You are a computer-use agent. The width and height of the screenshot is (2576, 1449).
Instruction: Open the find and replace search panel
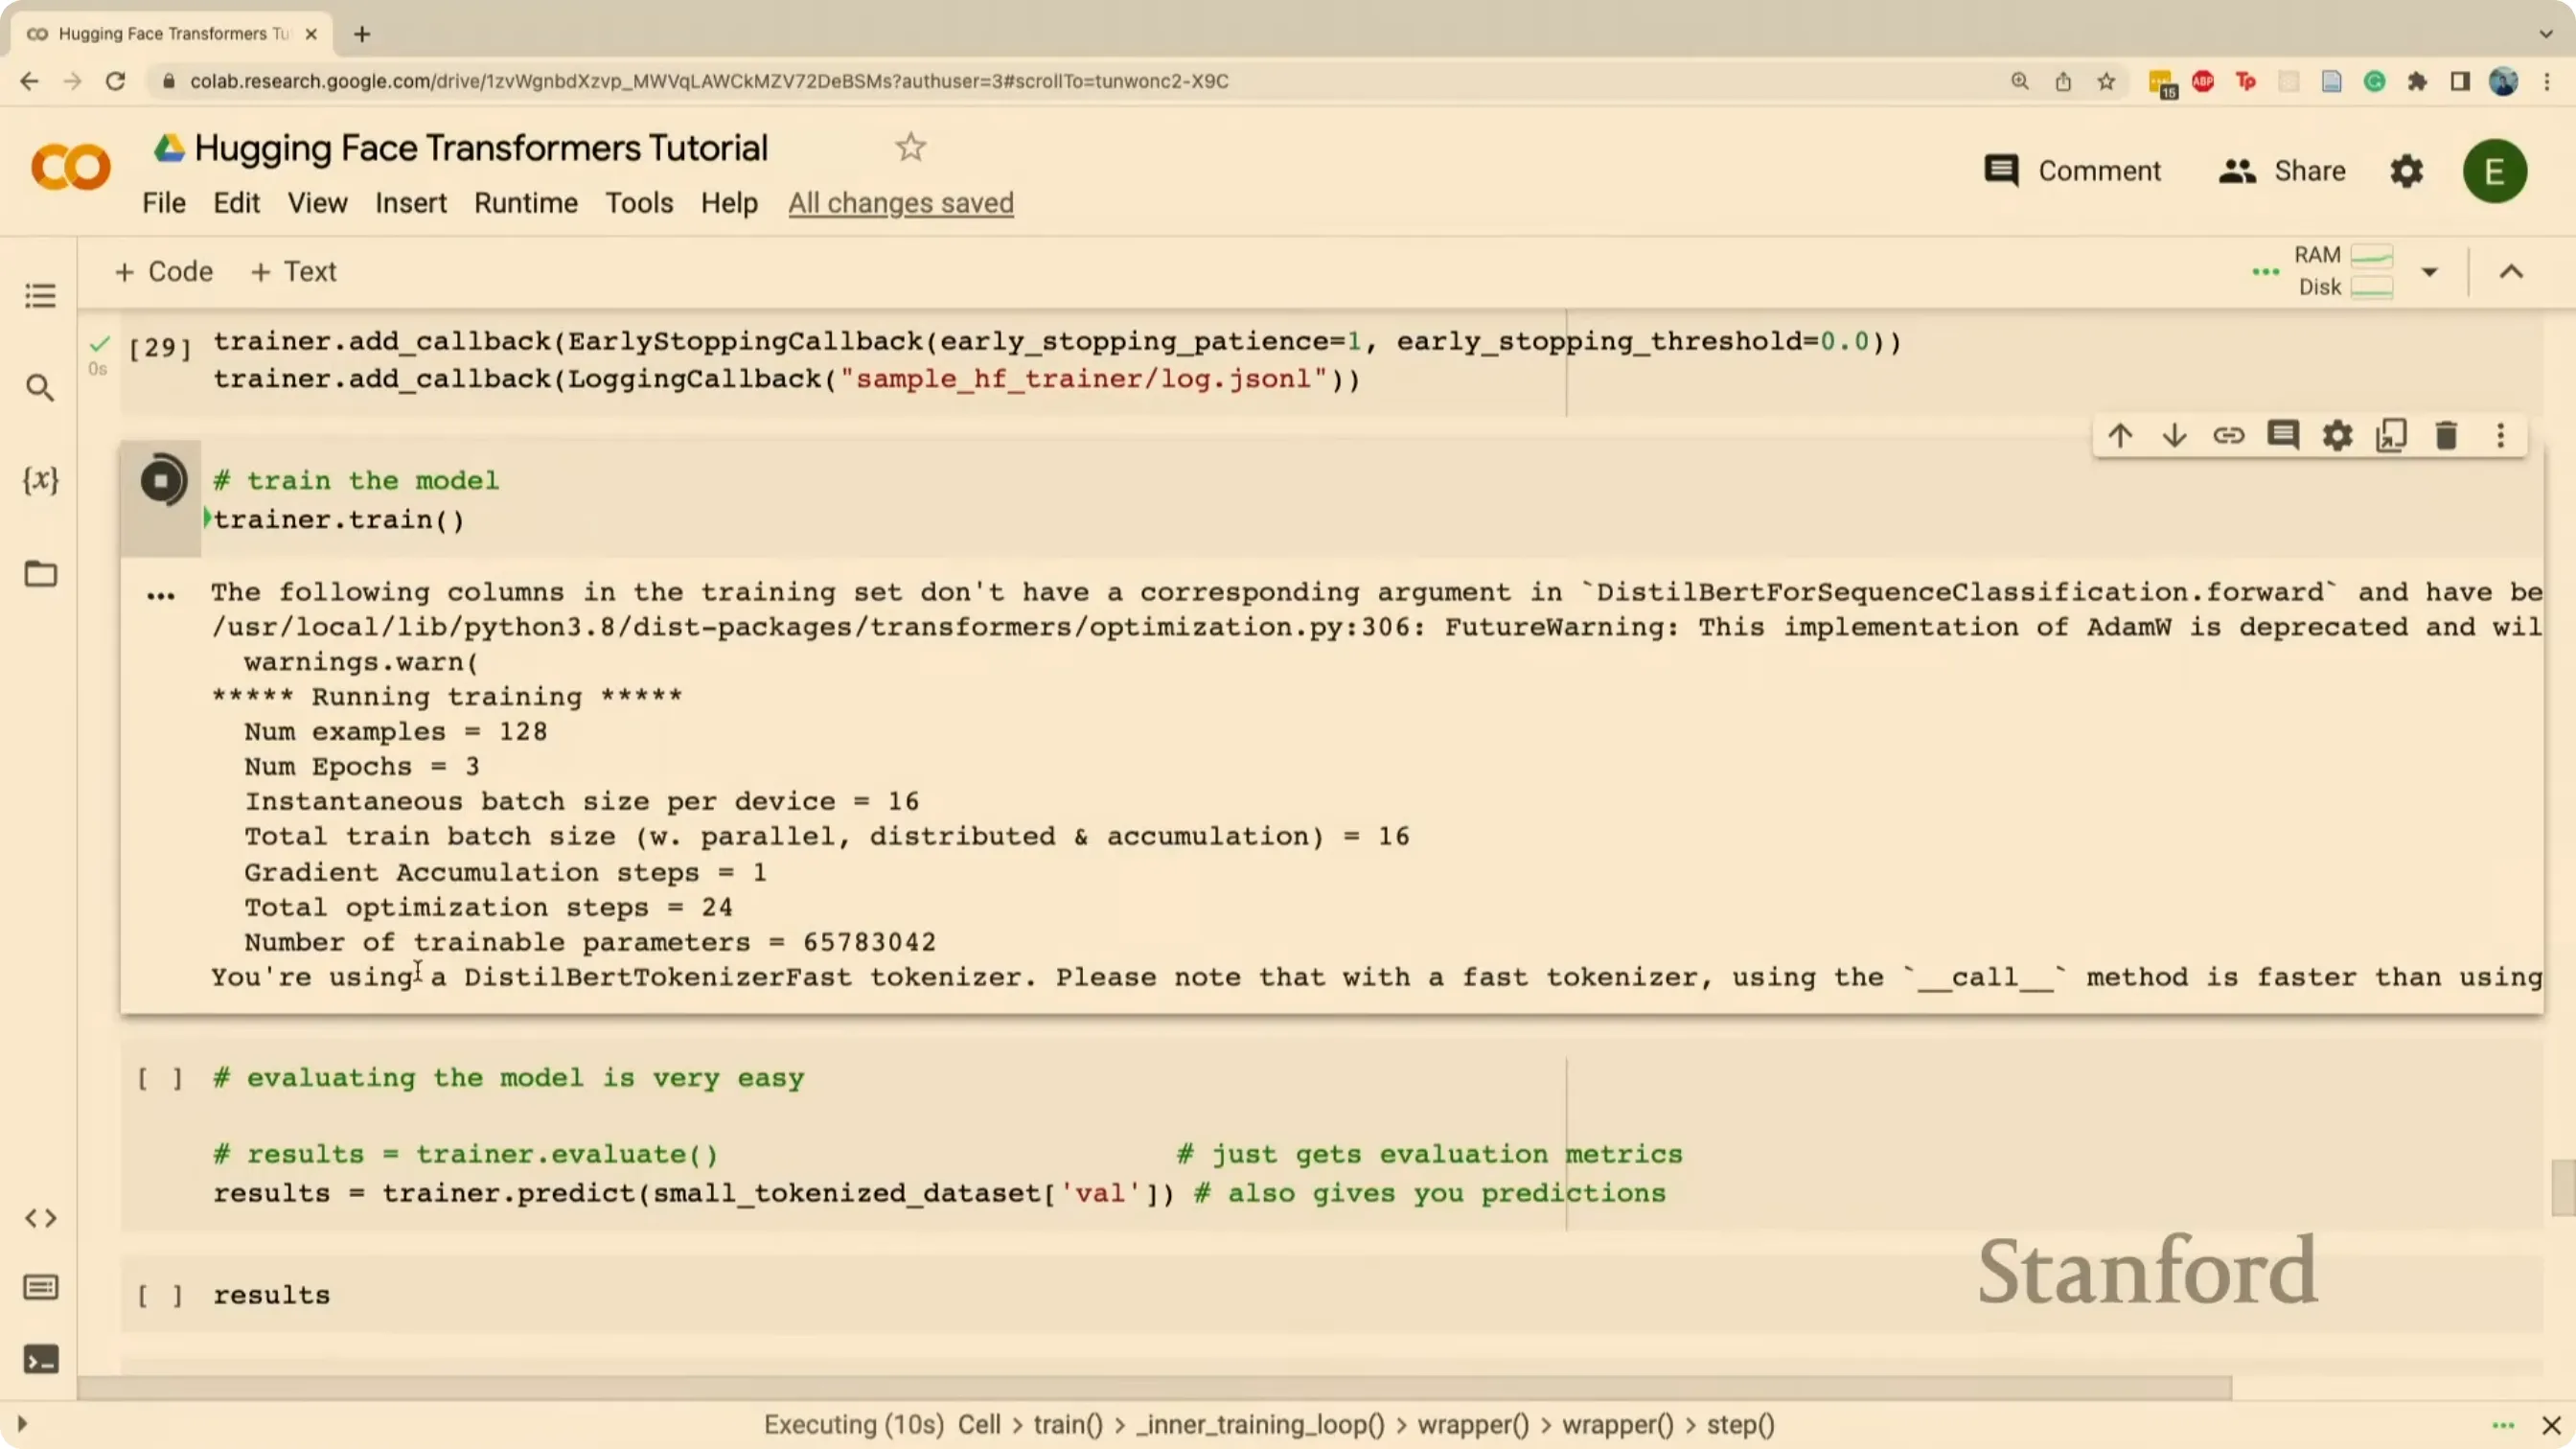[40, 387]
